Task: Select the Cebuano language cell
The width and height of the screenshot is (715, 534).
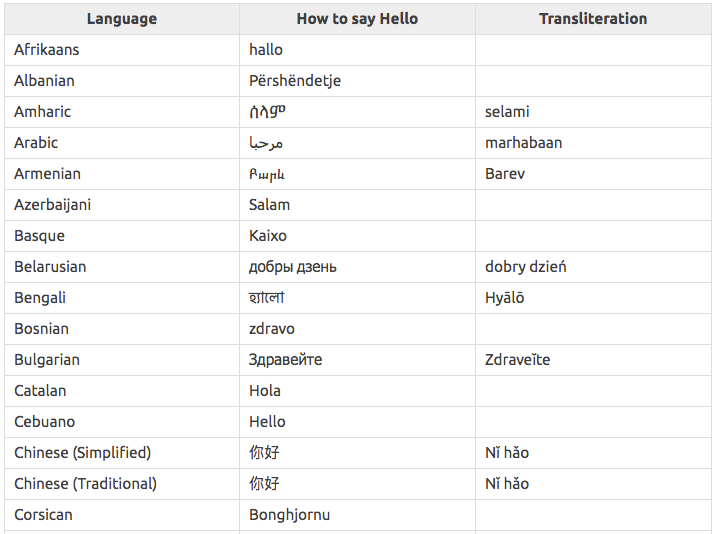Action: point(122,422)
